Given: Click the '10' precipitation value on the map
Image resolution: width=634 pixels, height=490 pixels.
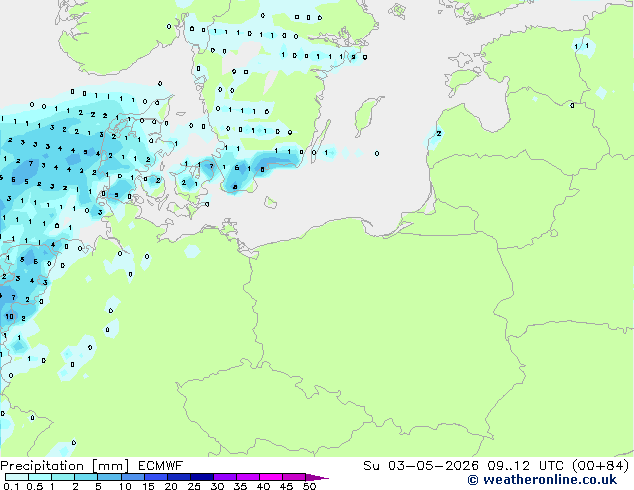Looking at the screenshot, I should [x=9, y=317].
